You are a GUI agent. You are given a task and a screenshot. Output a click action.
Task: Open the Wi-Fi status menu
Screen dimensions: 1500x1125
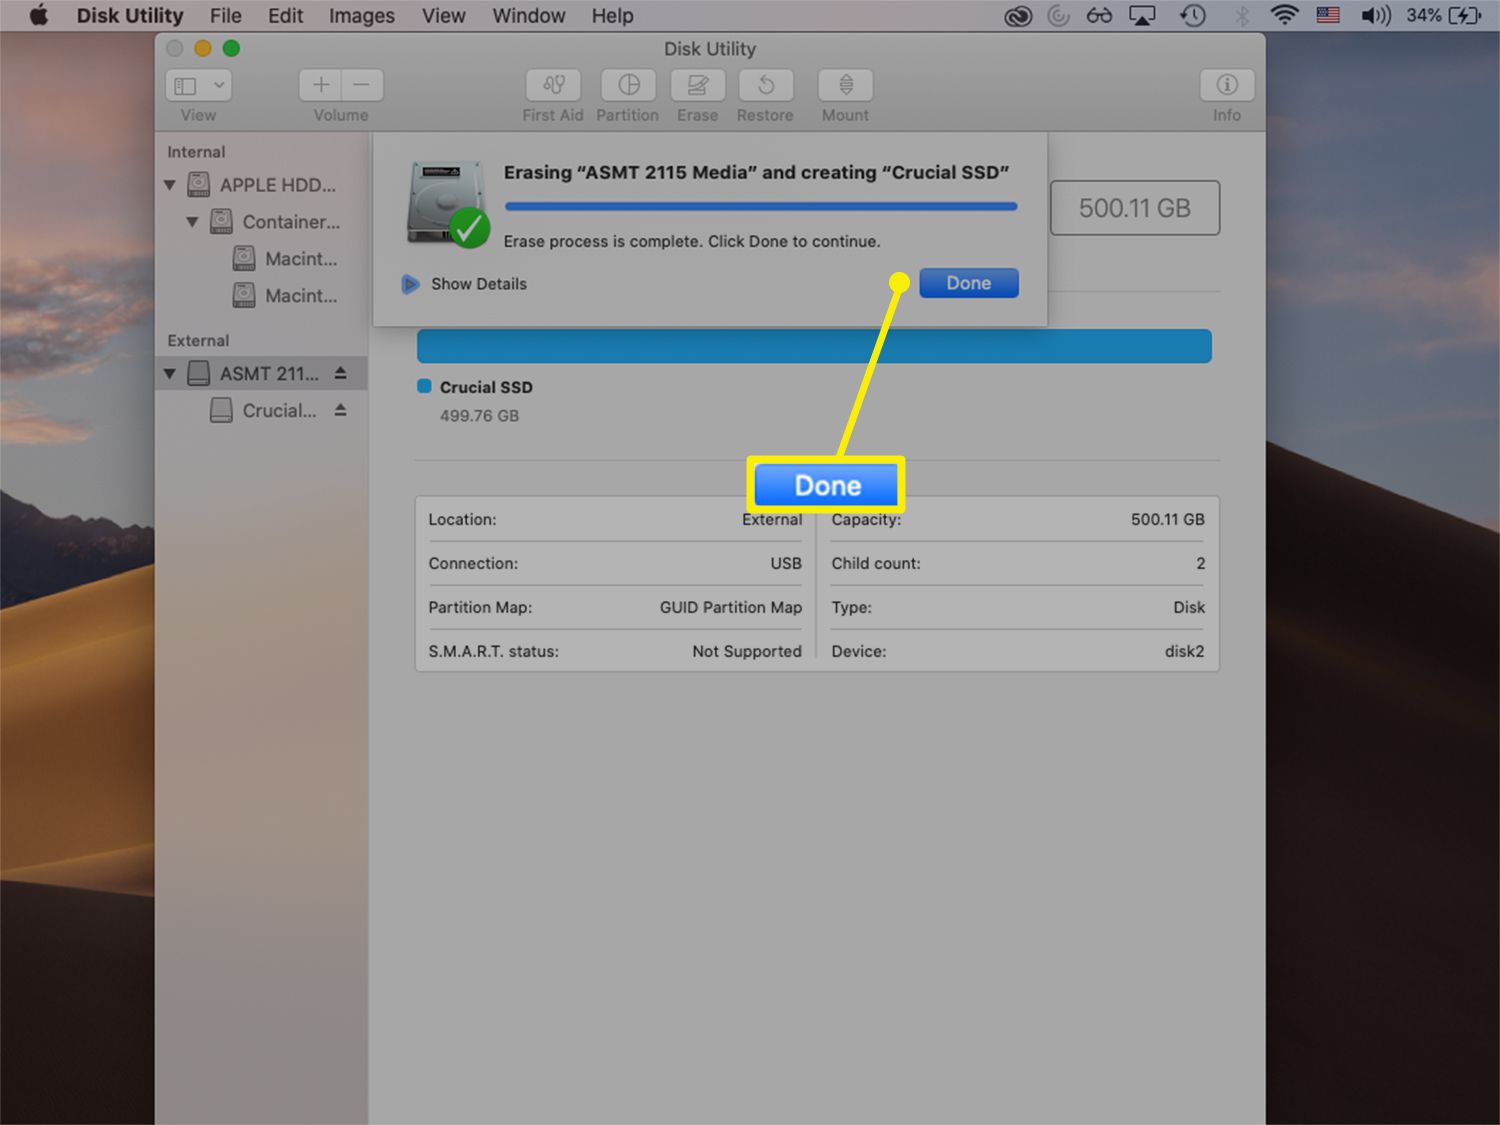coord(1284,16)
